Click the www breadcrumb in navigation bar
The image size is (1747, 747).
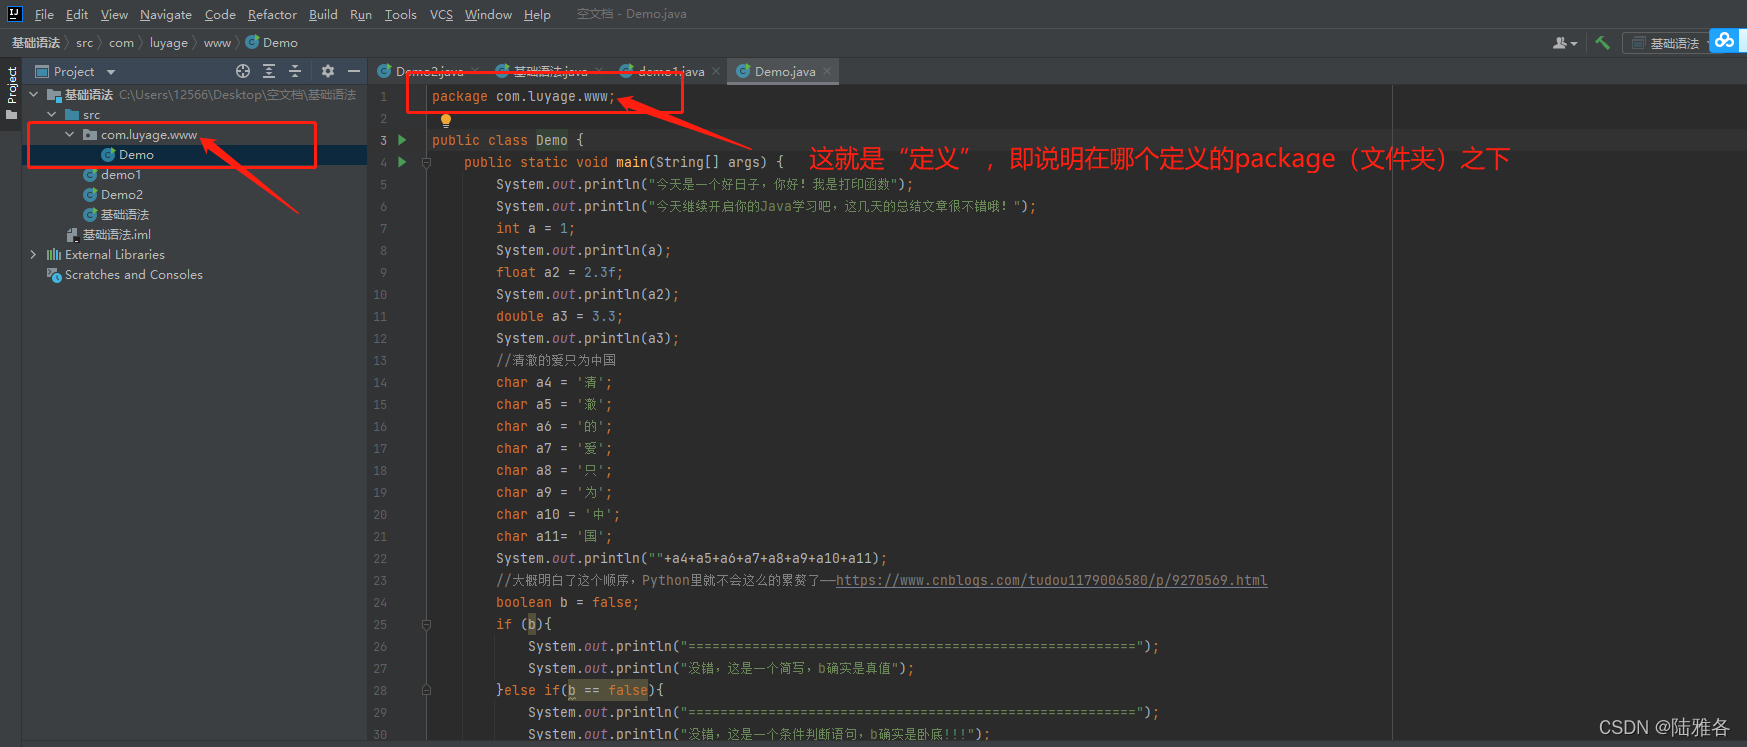(217, 43)
